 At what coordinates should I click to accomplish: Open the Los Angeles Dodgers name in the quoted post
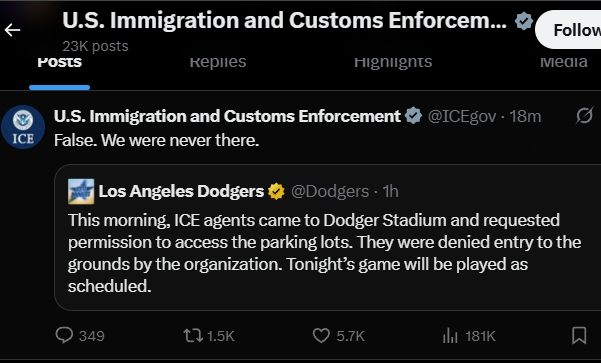pos(181,191)
